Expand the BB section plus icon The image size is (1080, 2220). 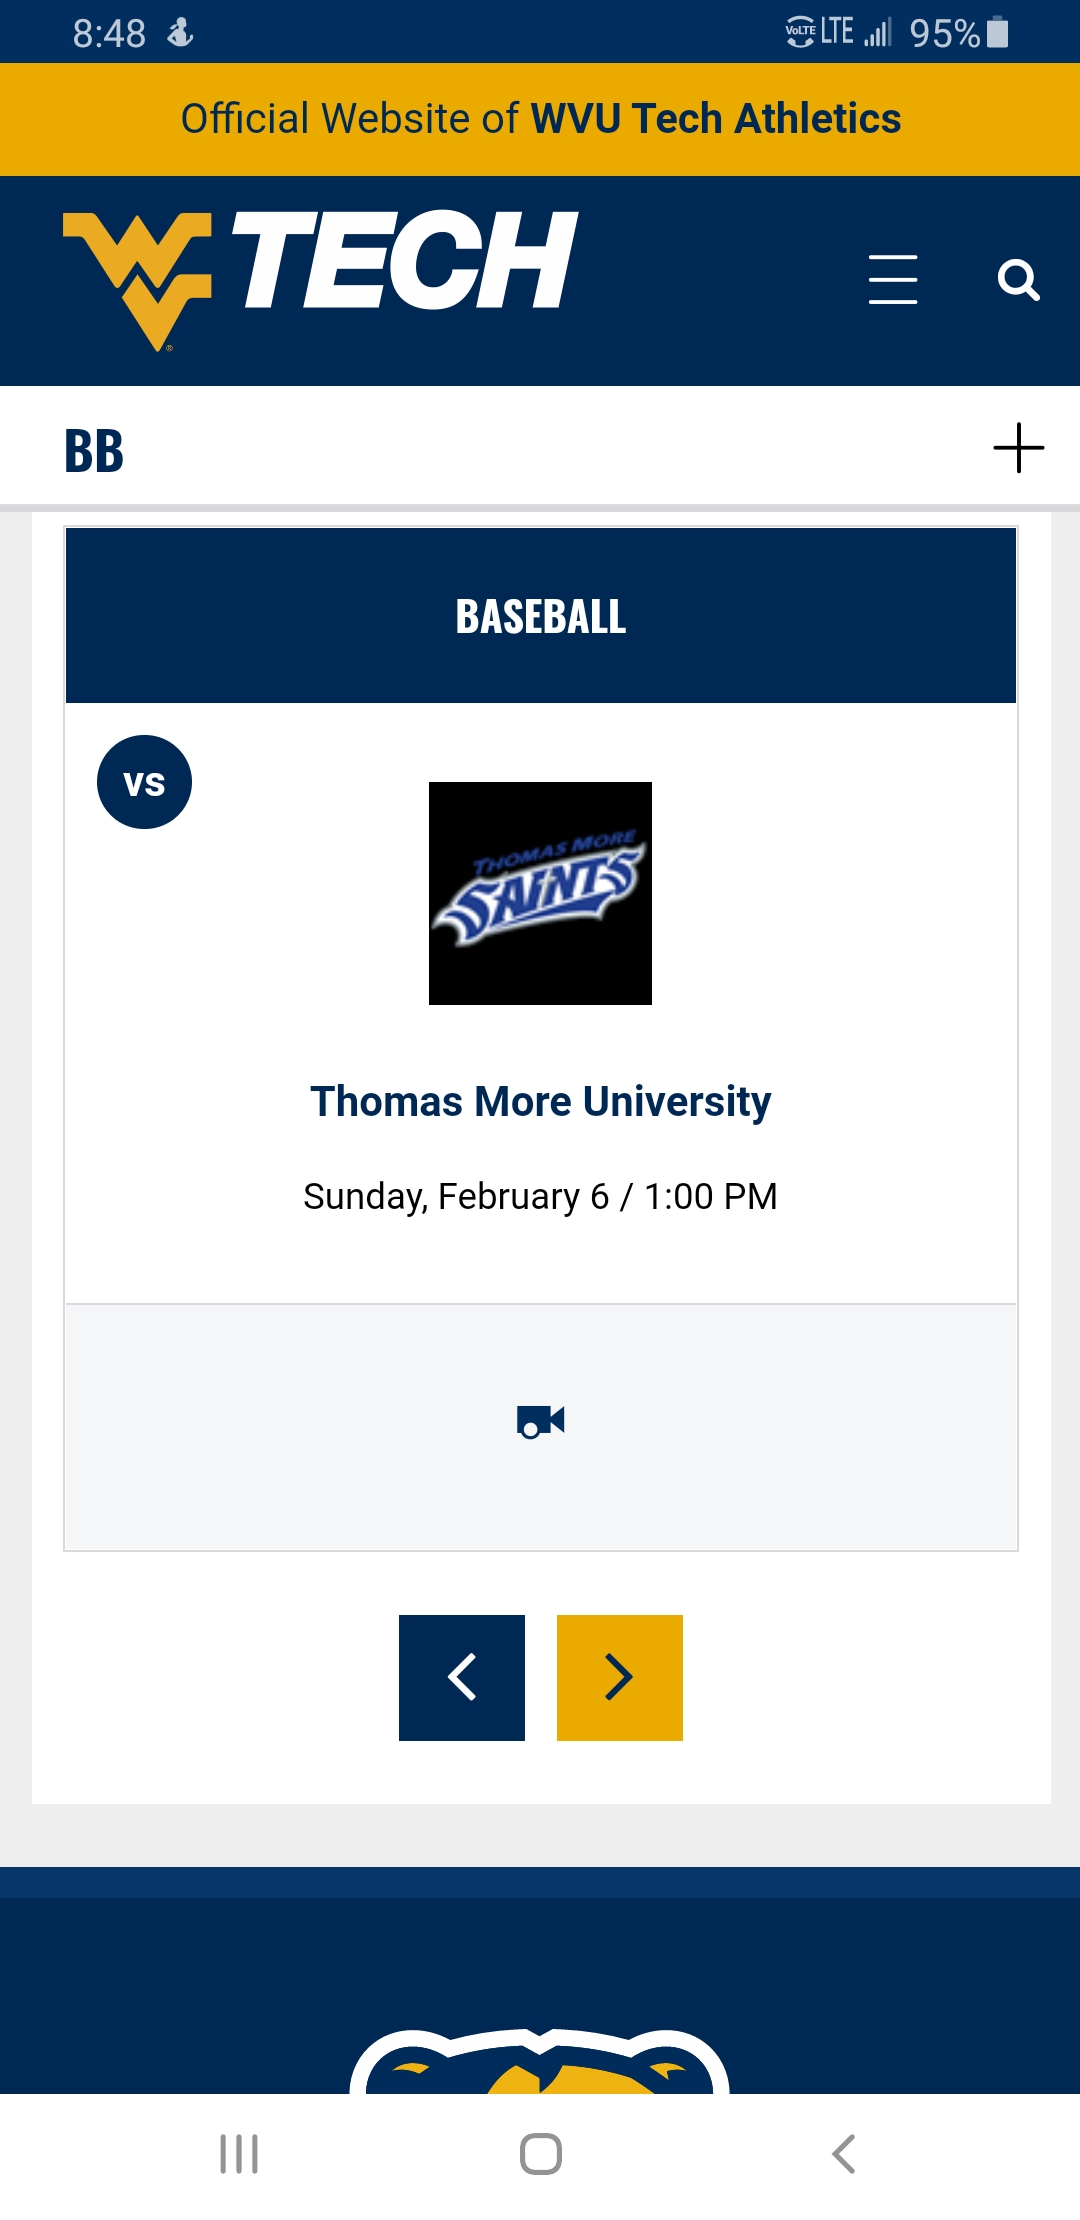click(1018, 447)
